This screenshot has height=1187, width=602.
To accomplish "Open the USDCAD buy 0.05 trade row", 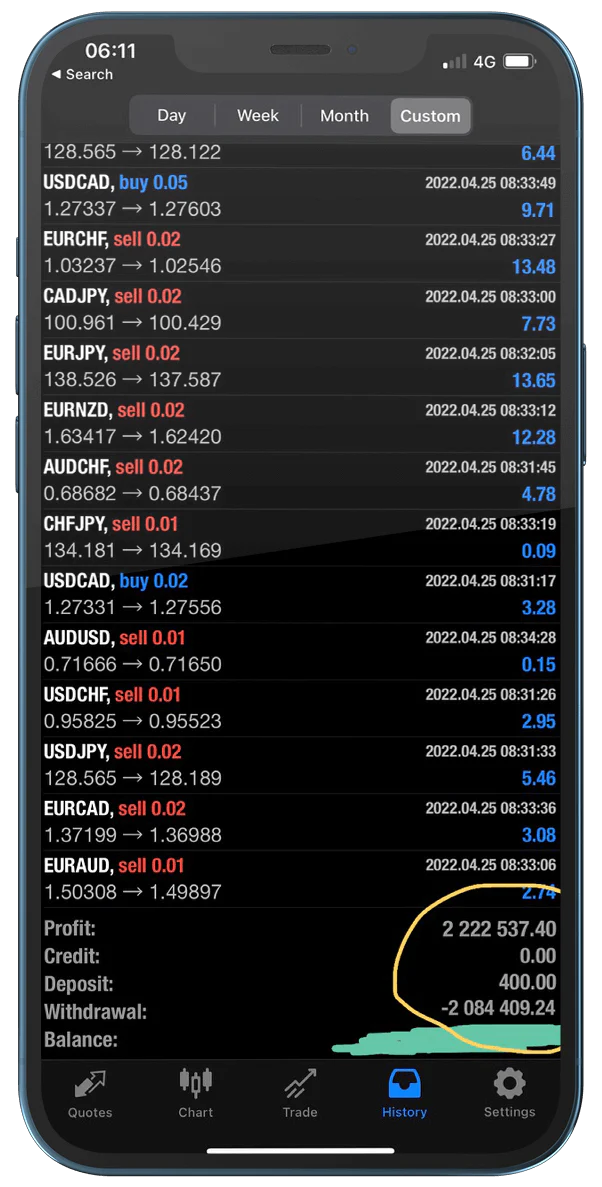I will coord(300,196).
